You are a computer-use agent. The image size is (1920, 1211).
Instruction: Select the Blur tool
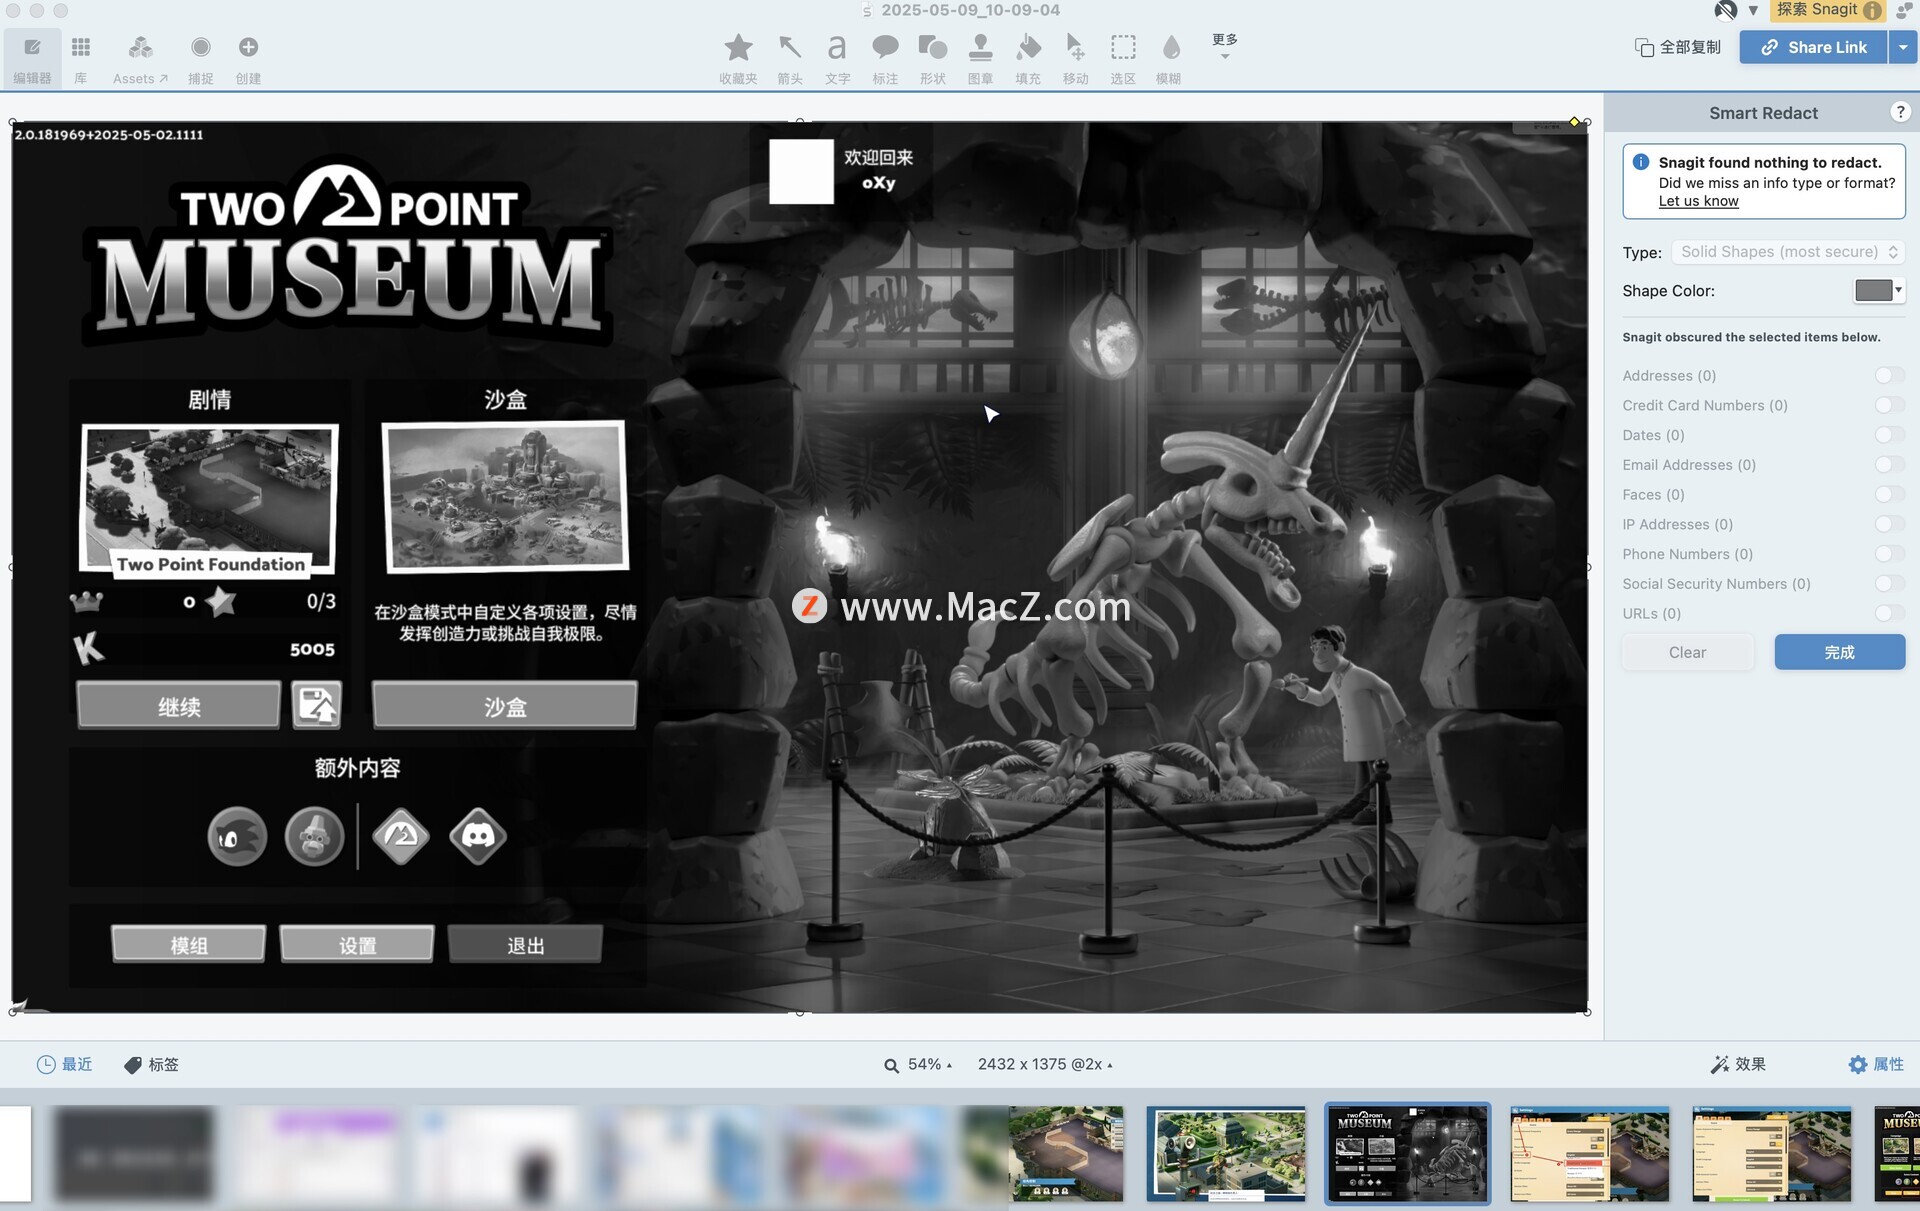1169,58
